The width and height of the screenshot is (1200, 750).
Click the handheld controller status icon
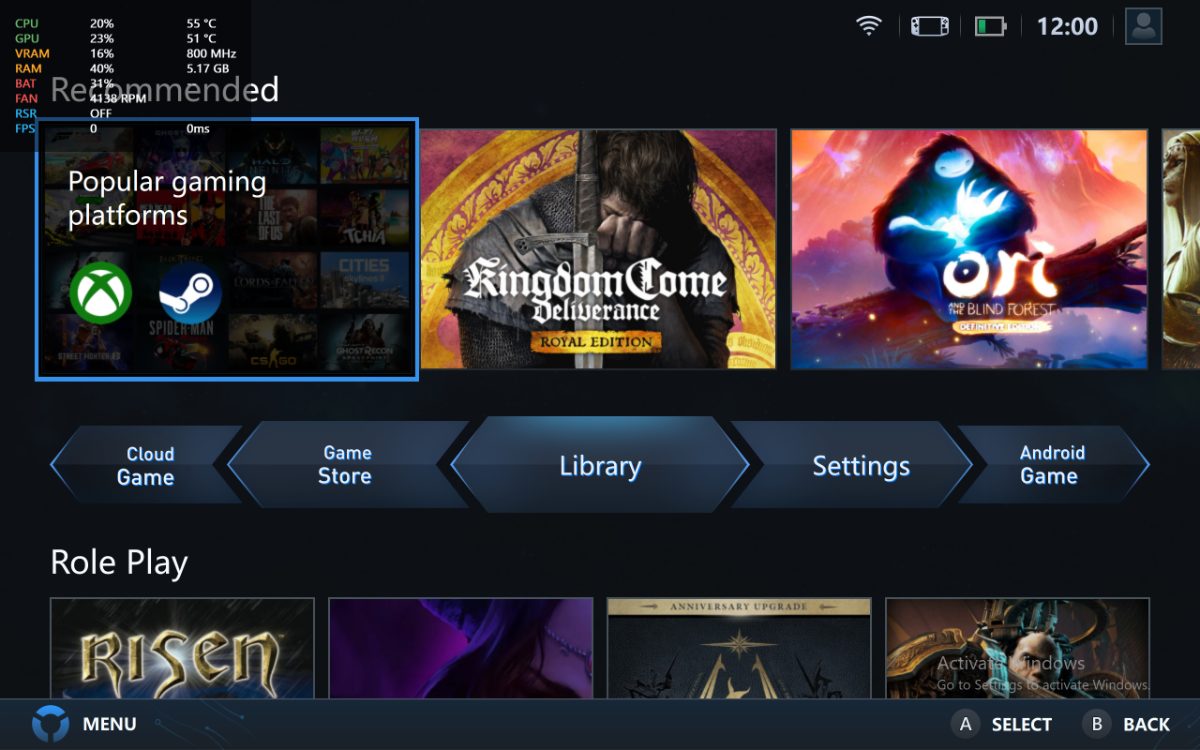coord(930,27)
